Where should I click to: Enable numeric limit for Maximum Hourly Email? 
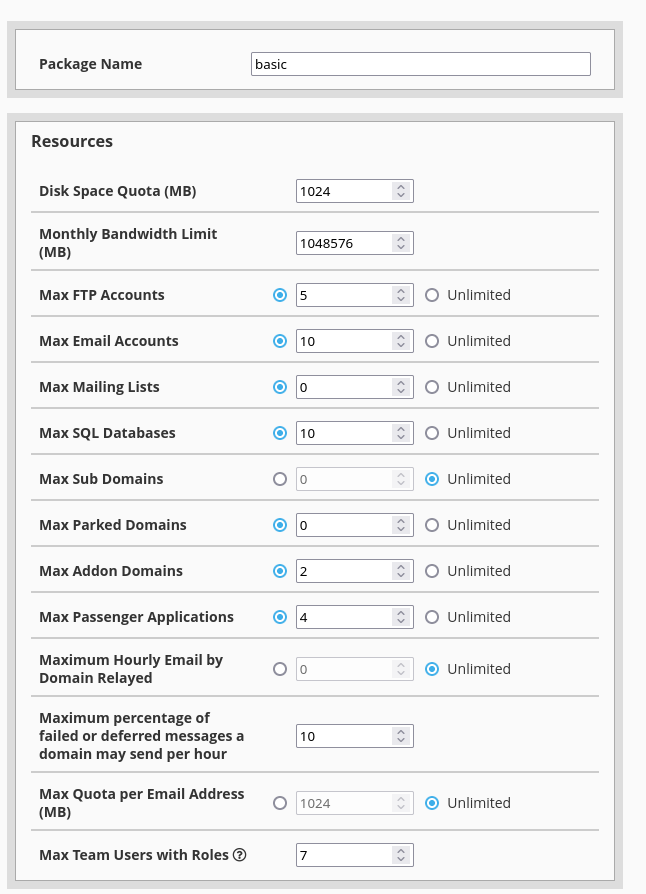[280, 669]
